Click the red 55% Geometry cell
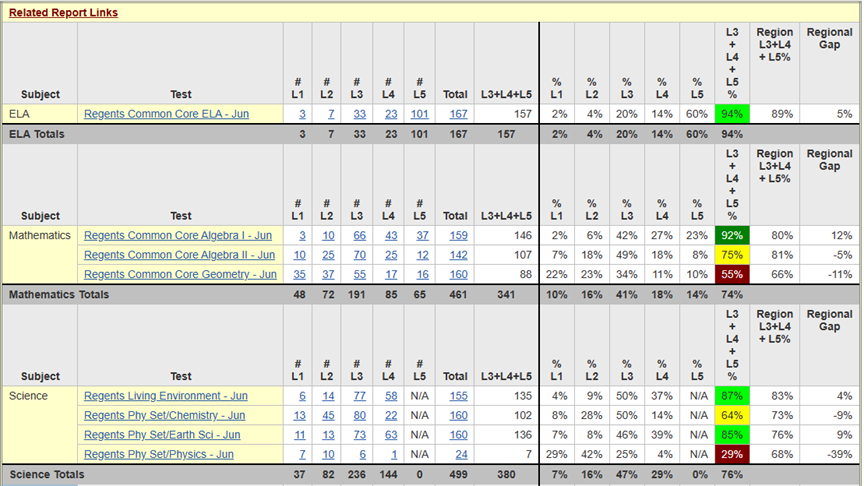The height and width of the screenshot is (486, 864). coord(732,274)
